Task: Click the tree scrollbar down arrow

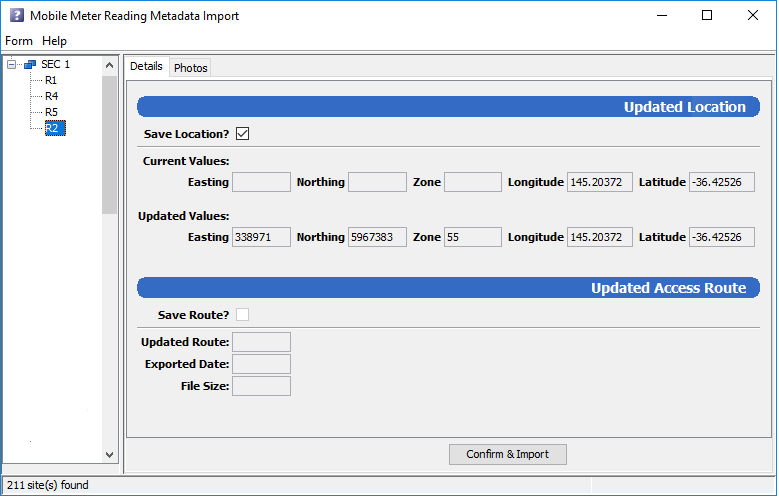Action: point(110,454)
